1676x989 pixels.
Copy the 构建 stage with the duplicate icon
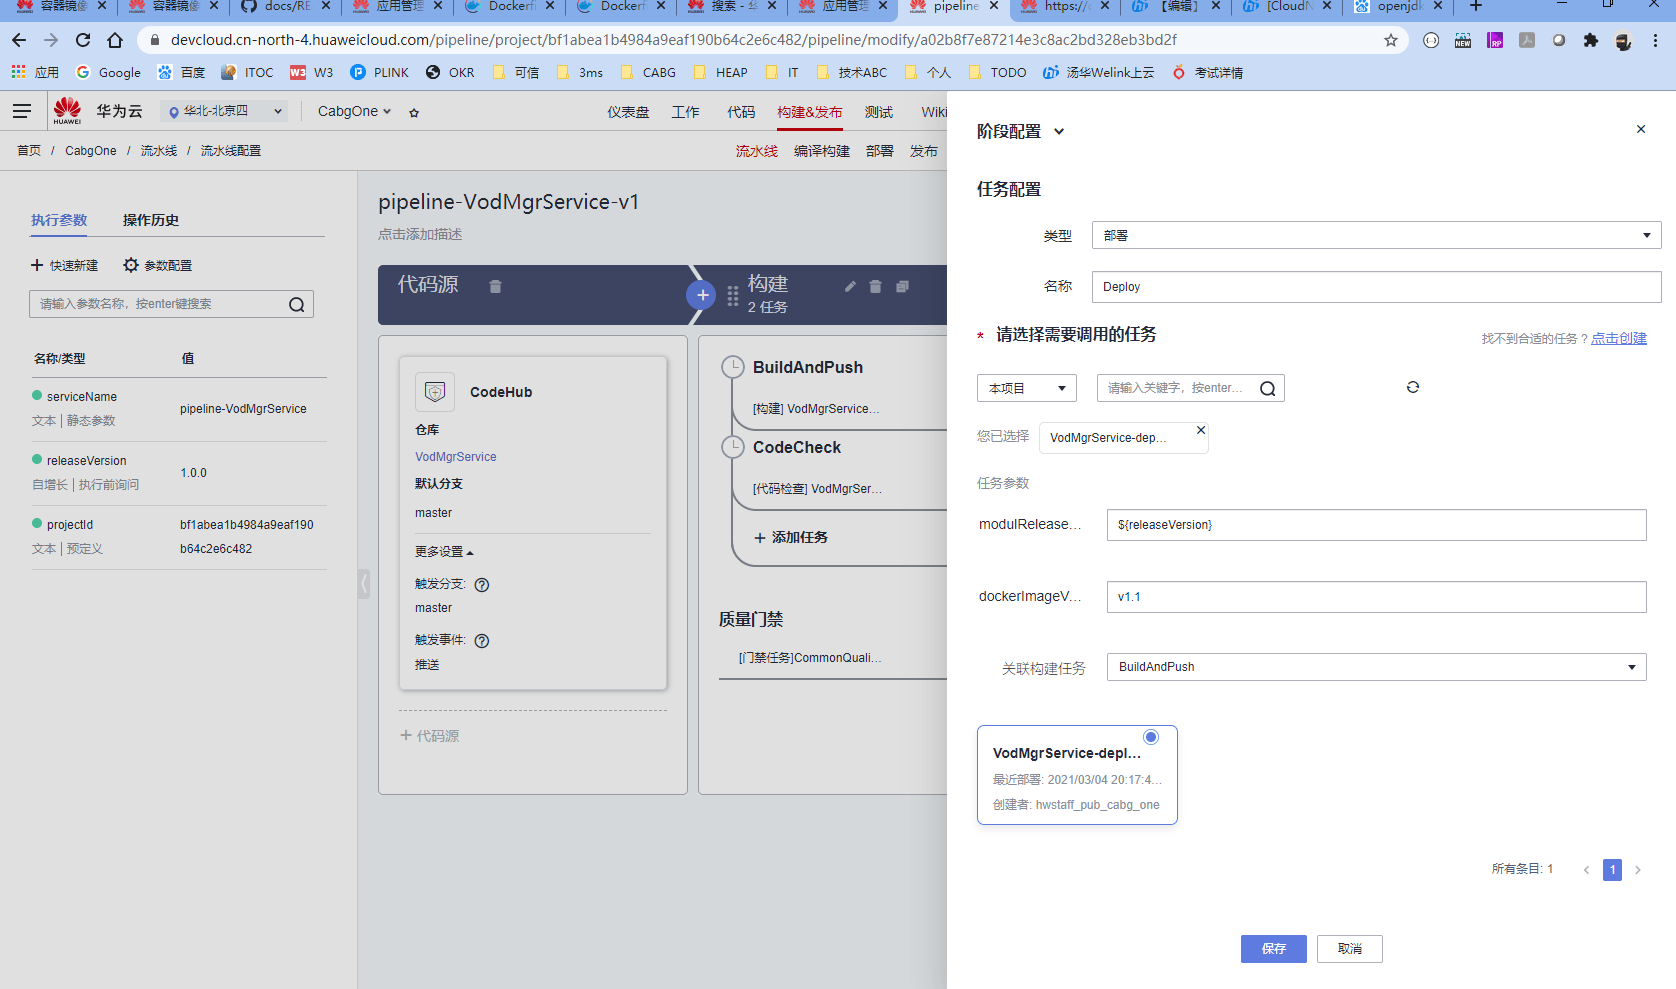tap(902, 286)
